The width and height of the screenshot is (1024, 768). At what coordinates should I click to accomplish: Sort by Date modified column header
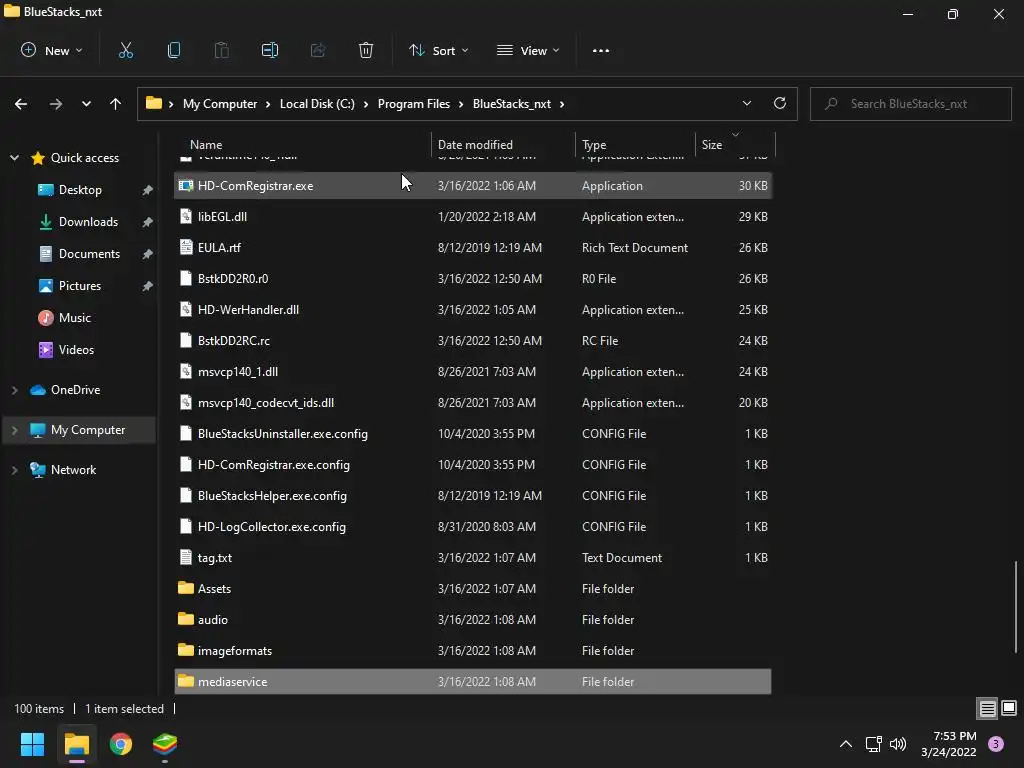tap(504, 144)
